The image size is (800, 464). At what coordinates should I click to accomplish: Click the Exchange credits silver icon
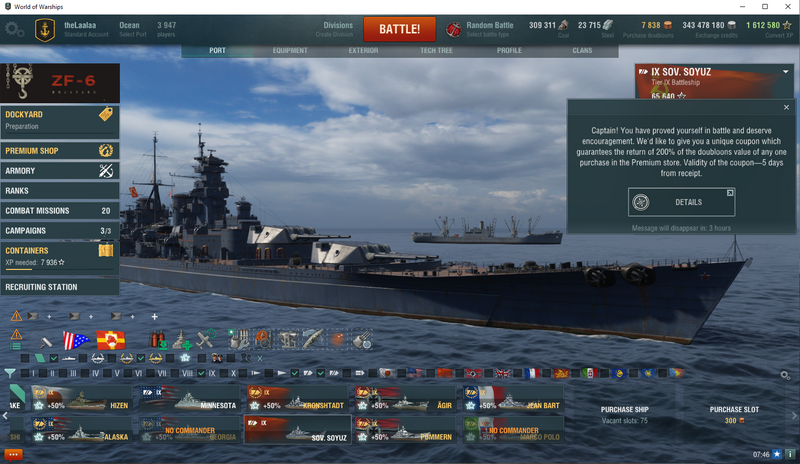tap(731, 25)
